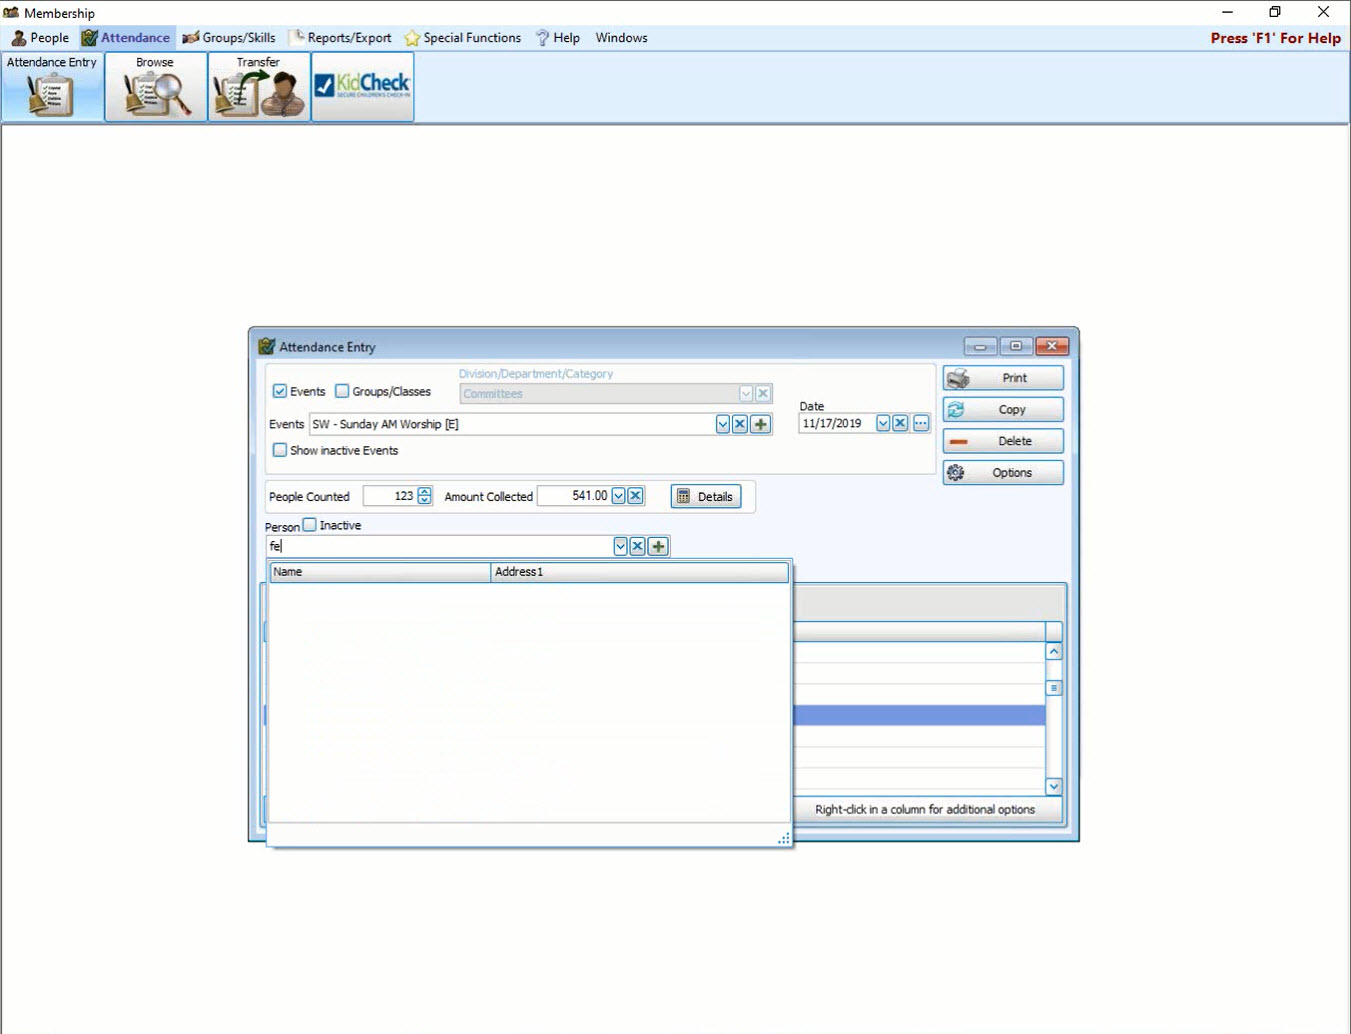Viewport: 1351px width, 1034px height.
Task: Expand the Events dropdown list
Action: [x=722, y=424]
